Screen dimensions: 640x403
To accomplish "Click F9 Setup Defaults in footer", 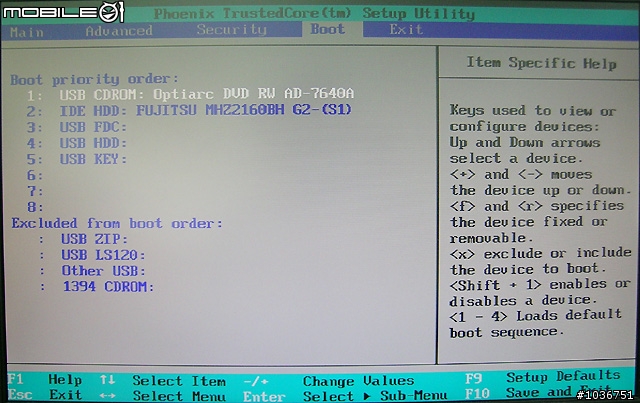I will pos(543,377).
